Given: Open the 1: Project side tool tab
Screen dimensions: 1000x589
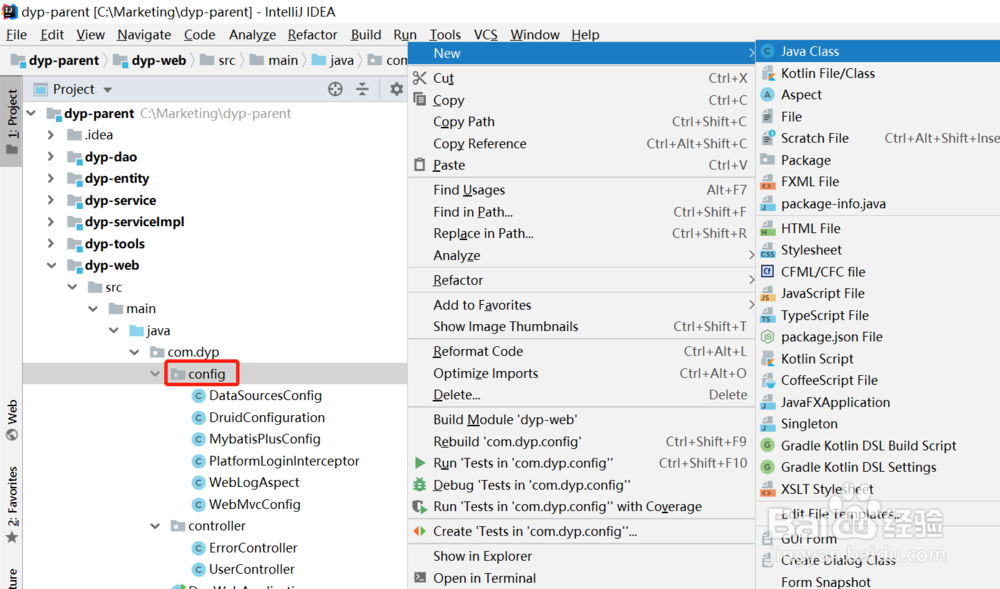Looking at the screenshot, I should (11, 122).
